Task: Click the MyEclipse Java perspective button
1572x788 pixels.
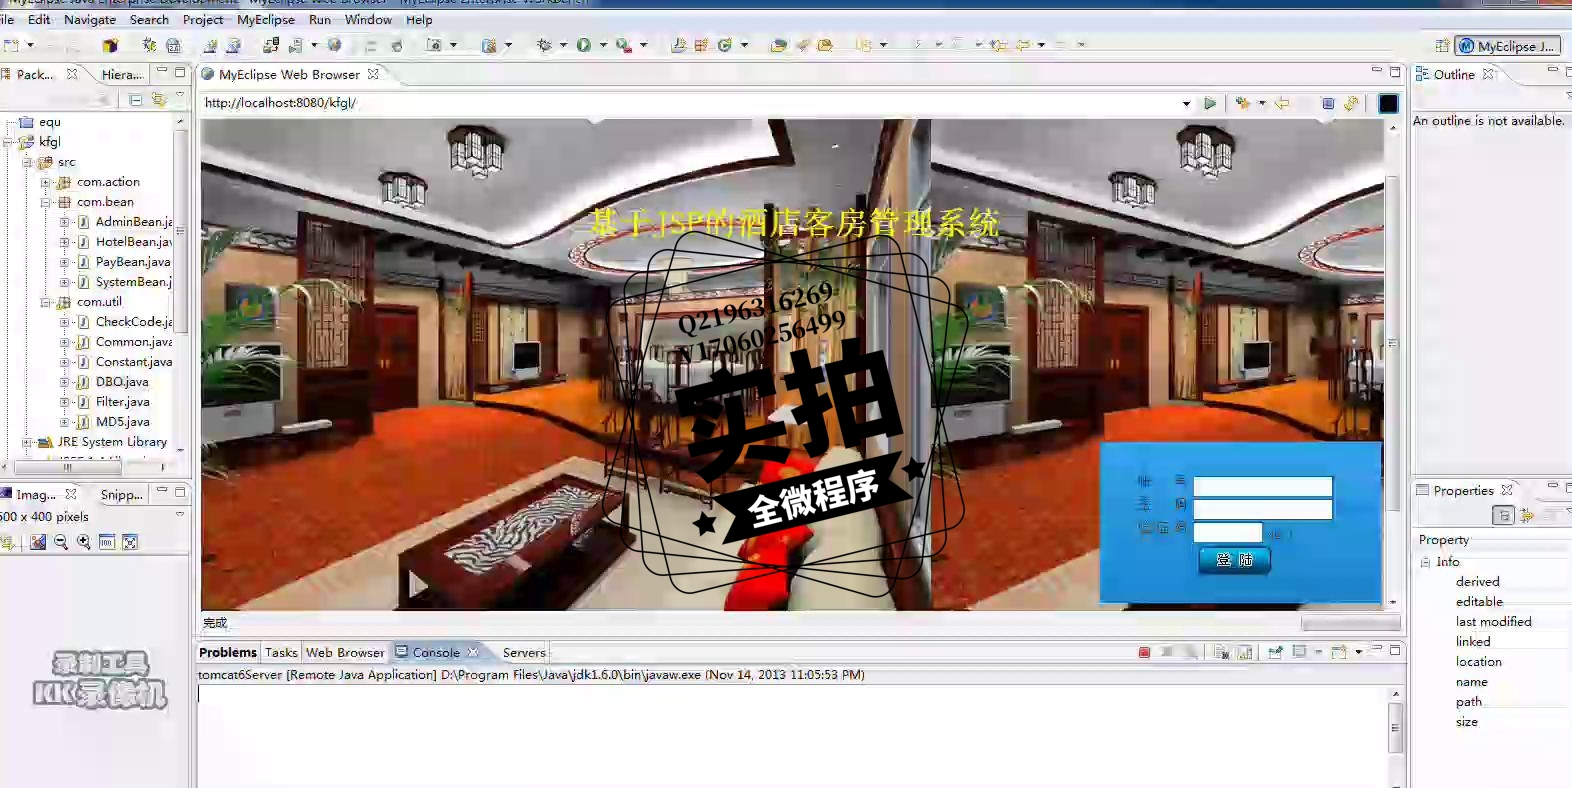Action: tap(1507, 46)
